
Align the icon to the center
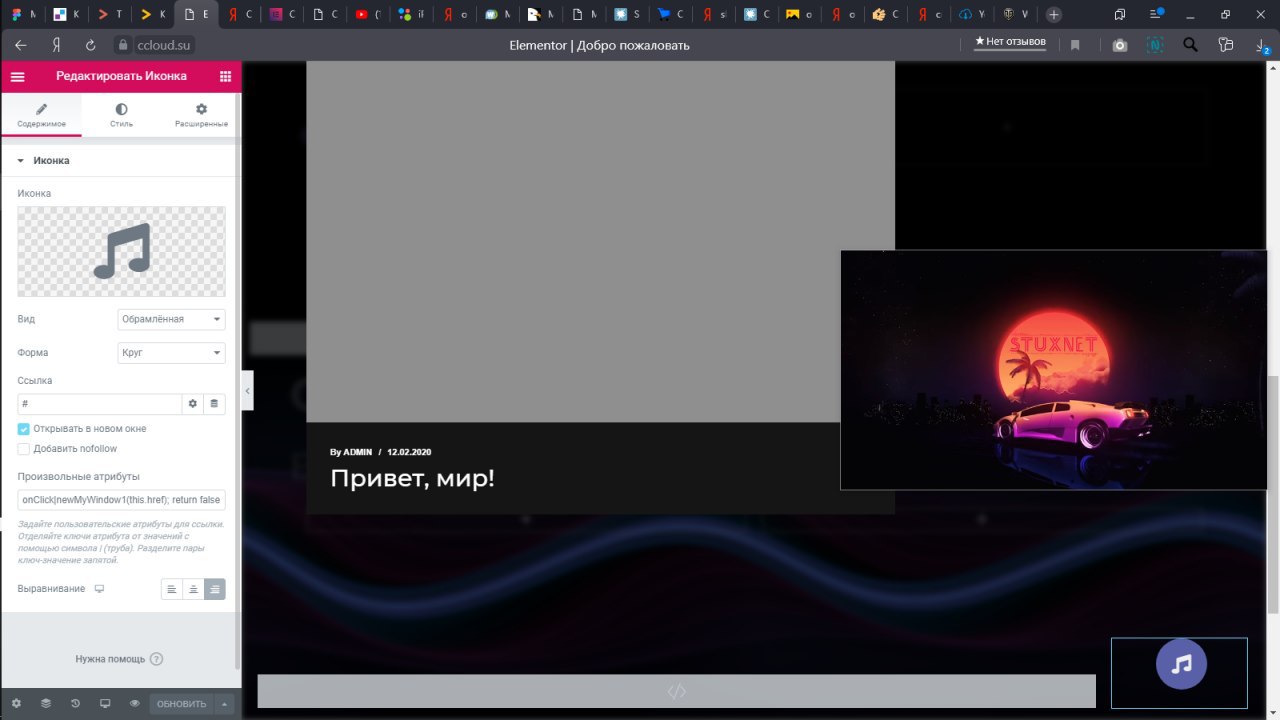[193, 589]
